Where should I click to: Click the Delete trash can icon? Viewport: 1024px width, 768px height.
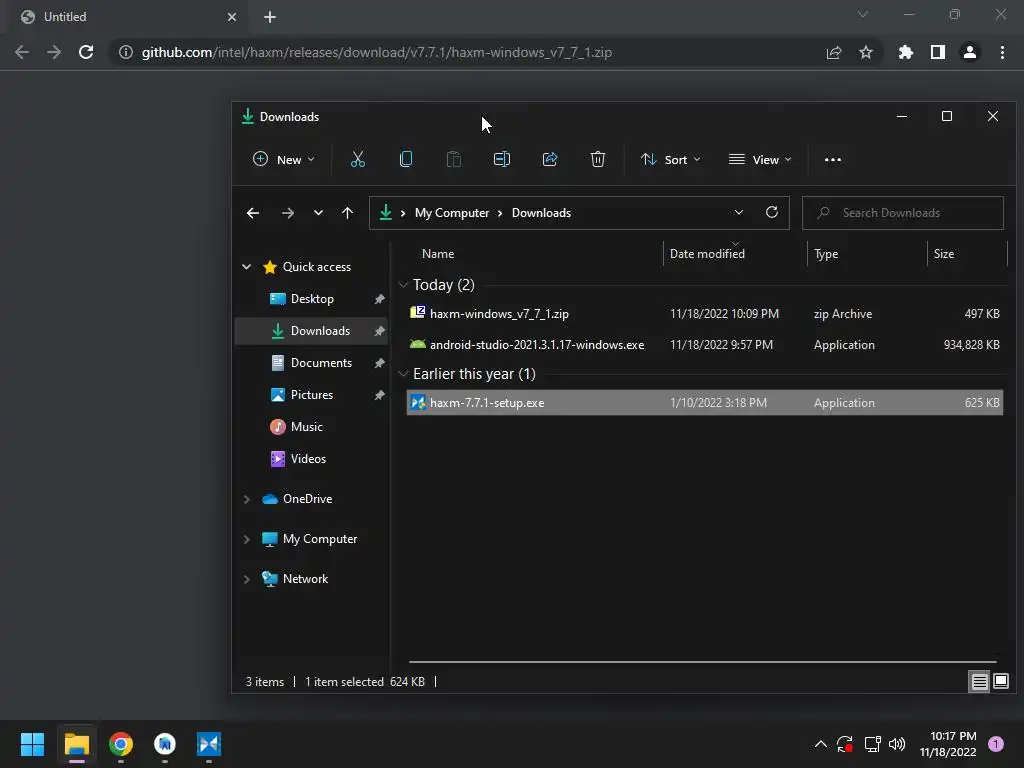click(598, 159)
